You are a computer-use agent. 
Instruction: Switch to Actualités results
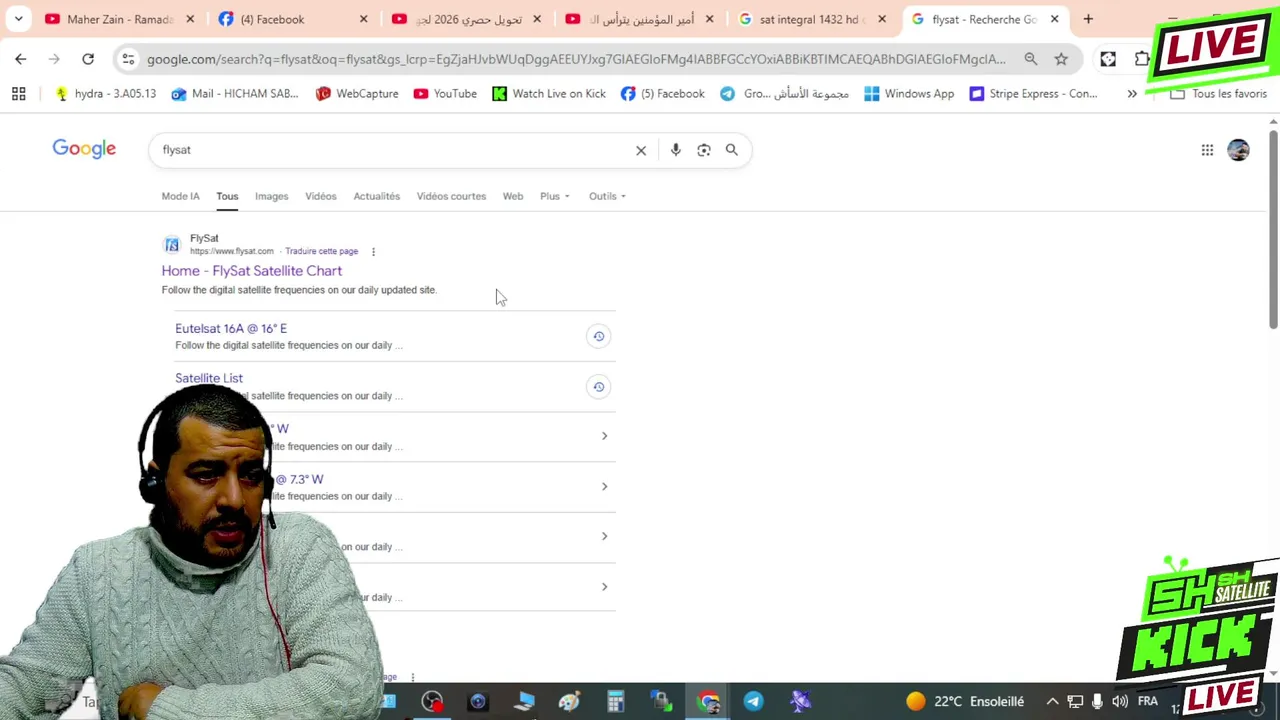pos(376,196)
